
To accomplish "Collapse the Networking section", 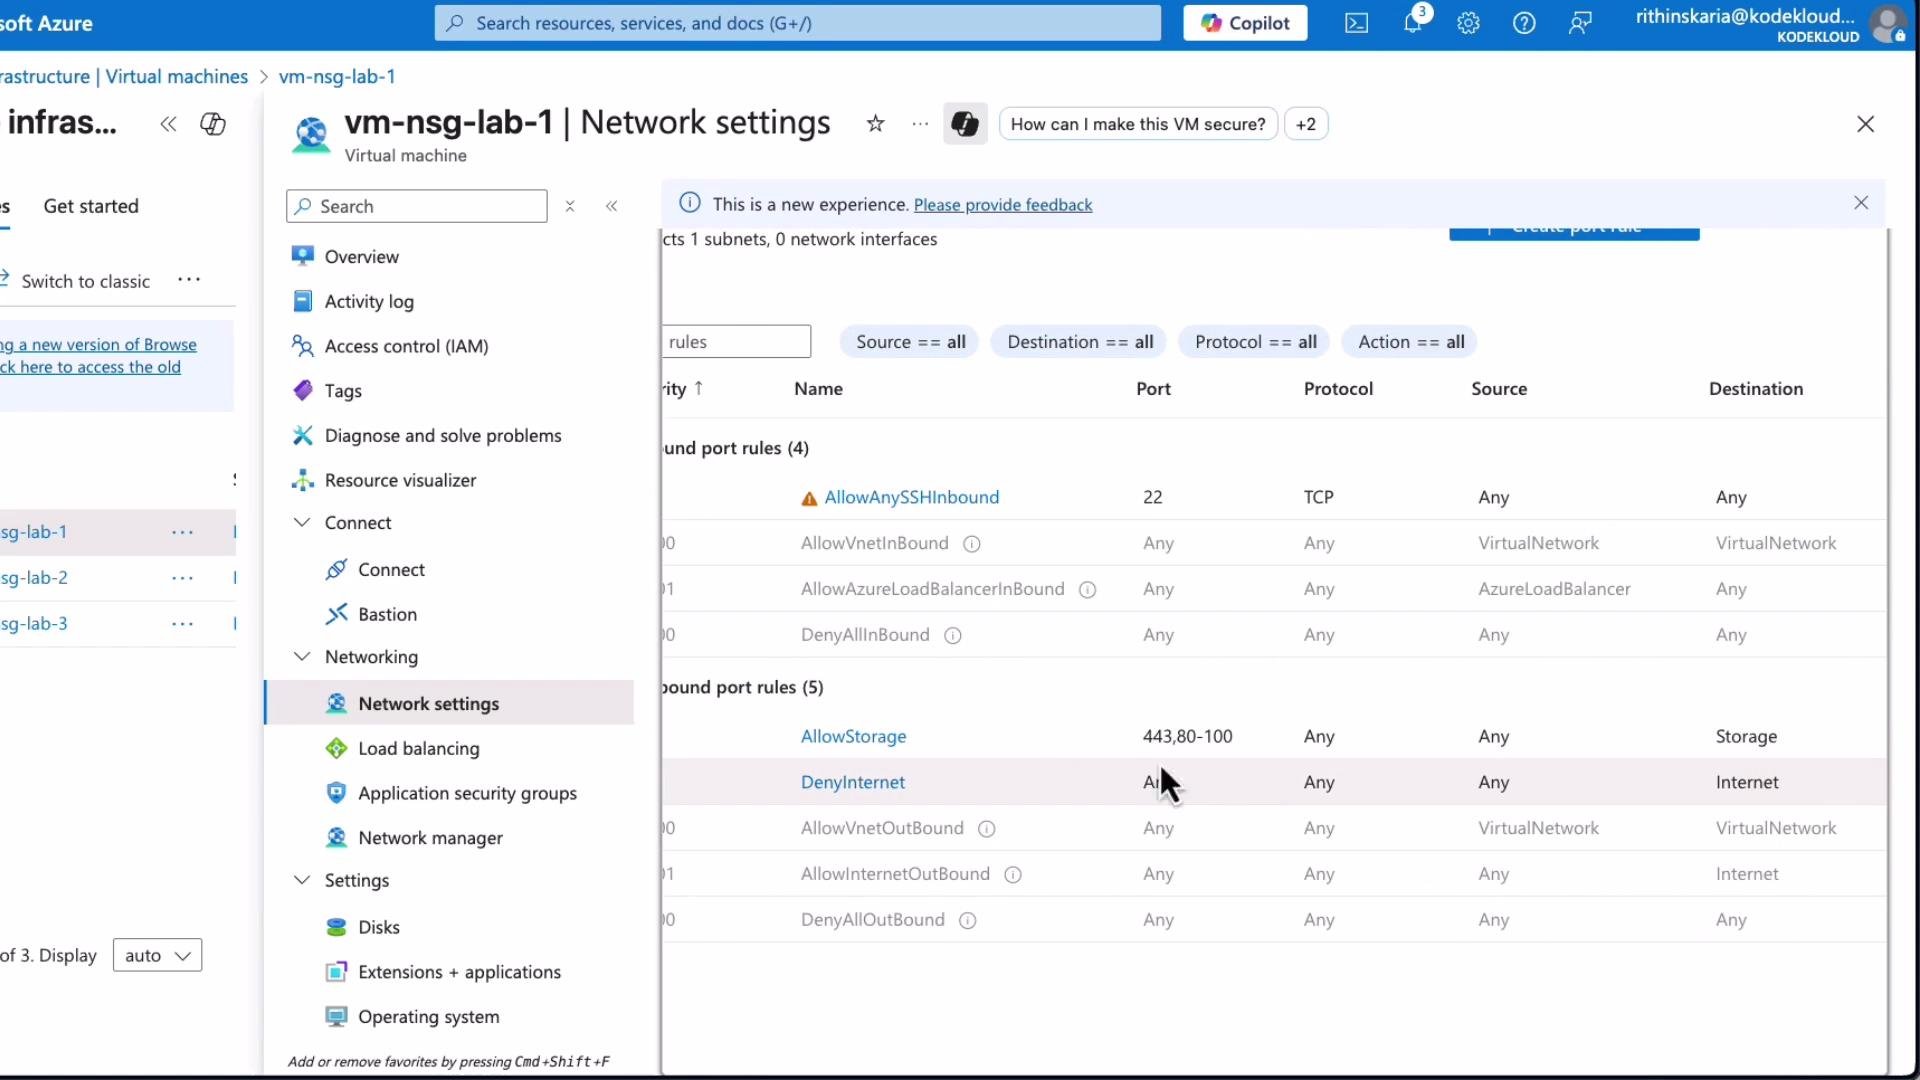I will click(x=301, y=657).
